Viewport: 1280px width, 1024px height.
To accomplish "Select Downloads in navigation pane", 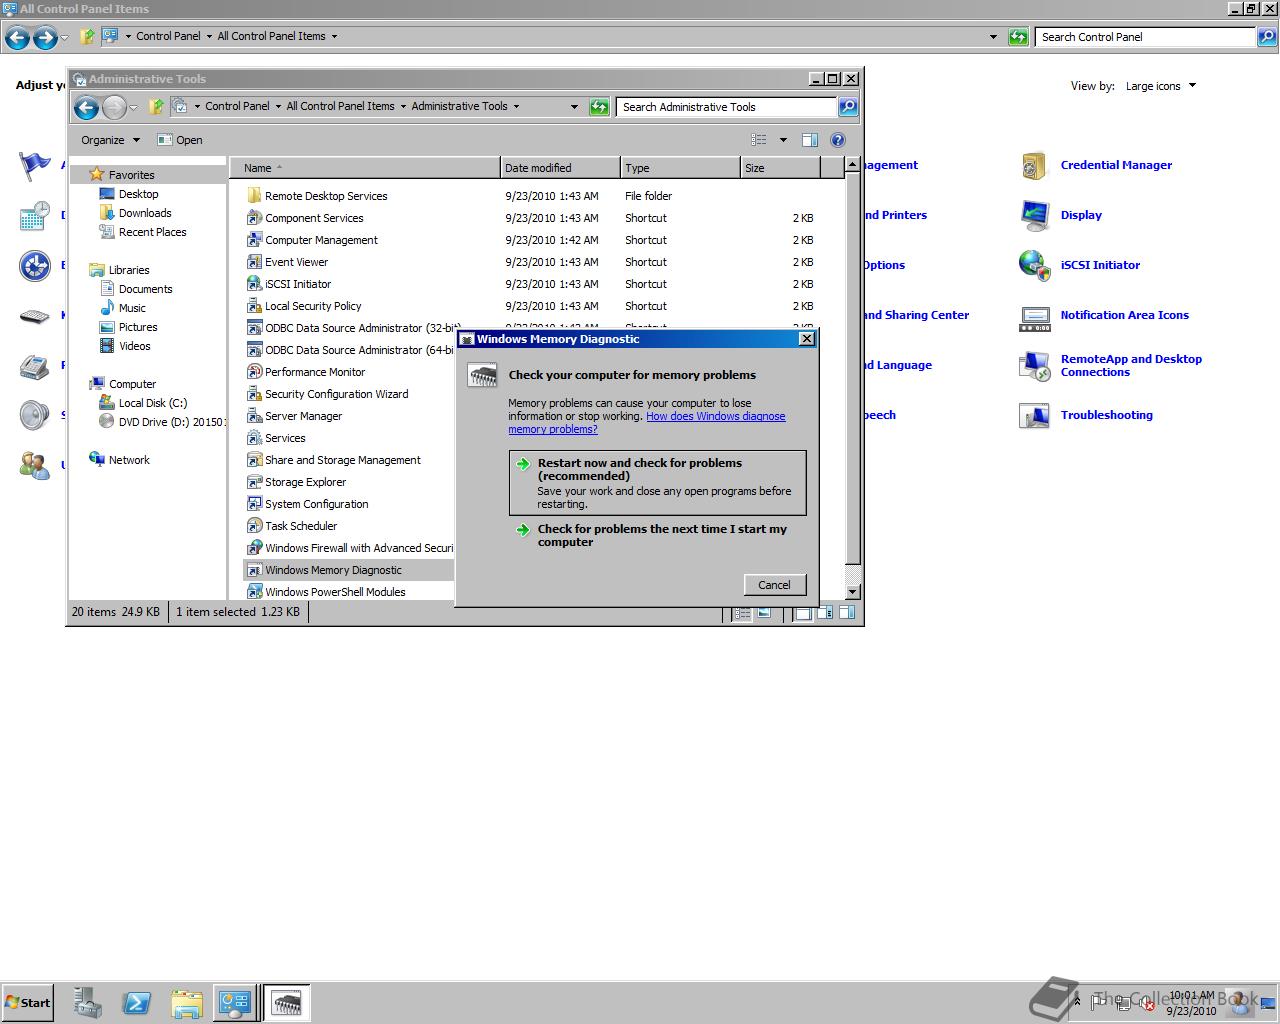I will coord(145,213).
